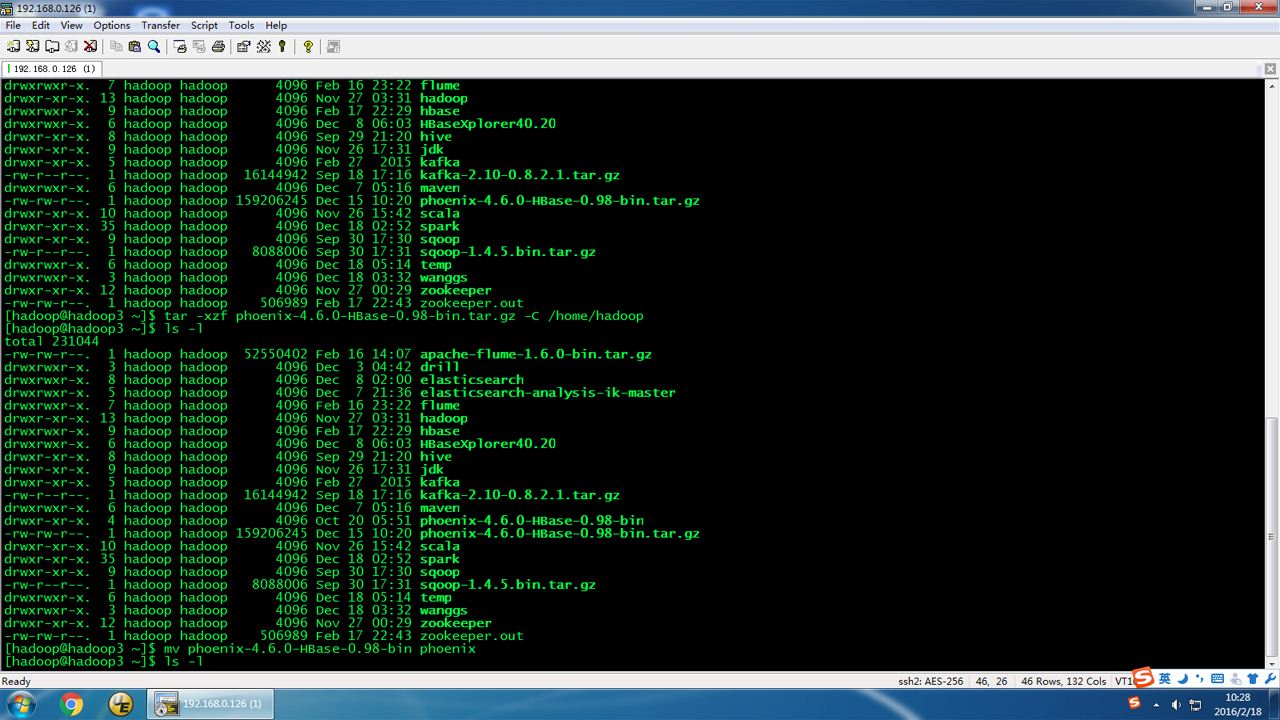Viewport: 1280px width, 720px height.
Task: Click the Print Selection toolbar icon
Action: tap(199, 46)
